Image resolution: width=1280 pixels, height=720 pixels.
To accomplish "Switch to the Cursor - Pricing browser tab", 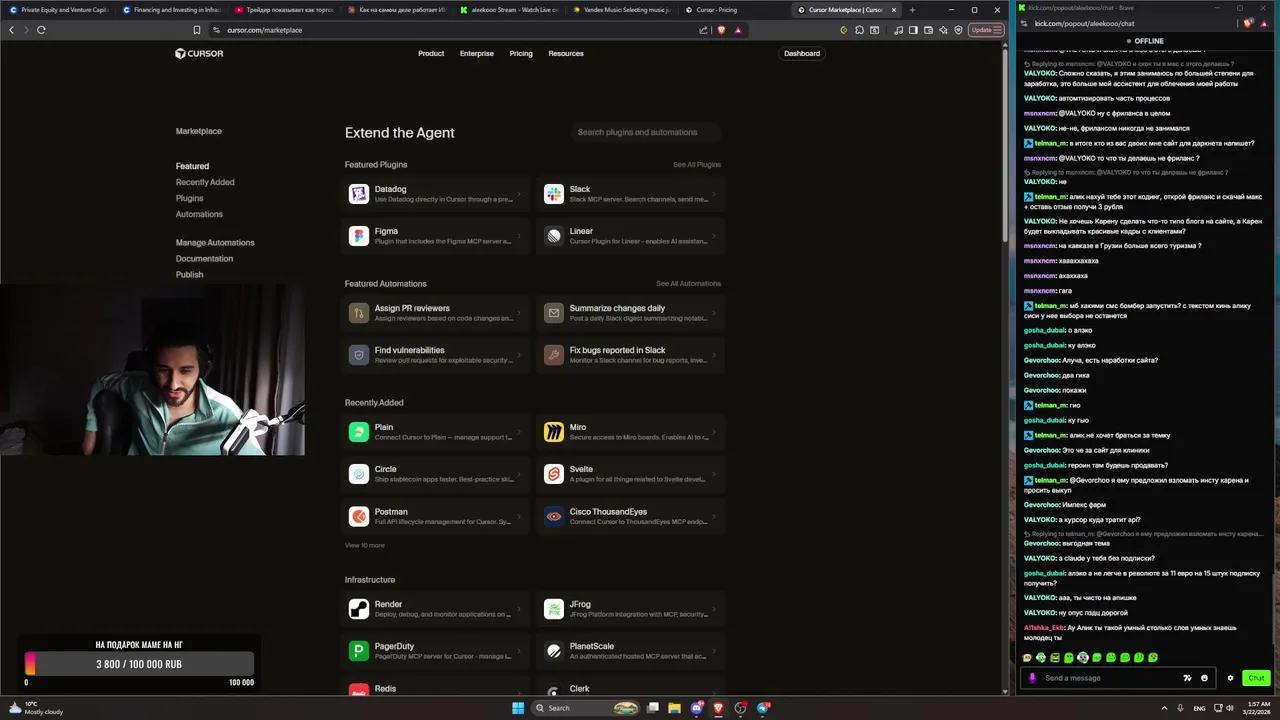I will [728, 10].
